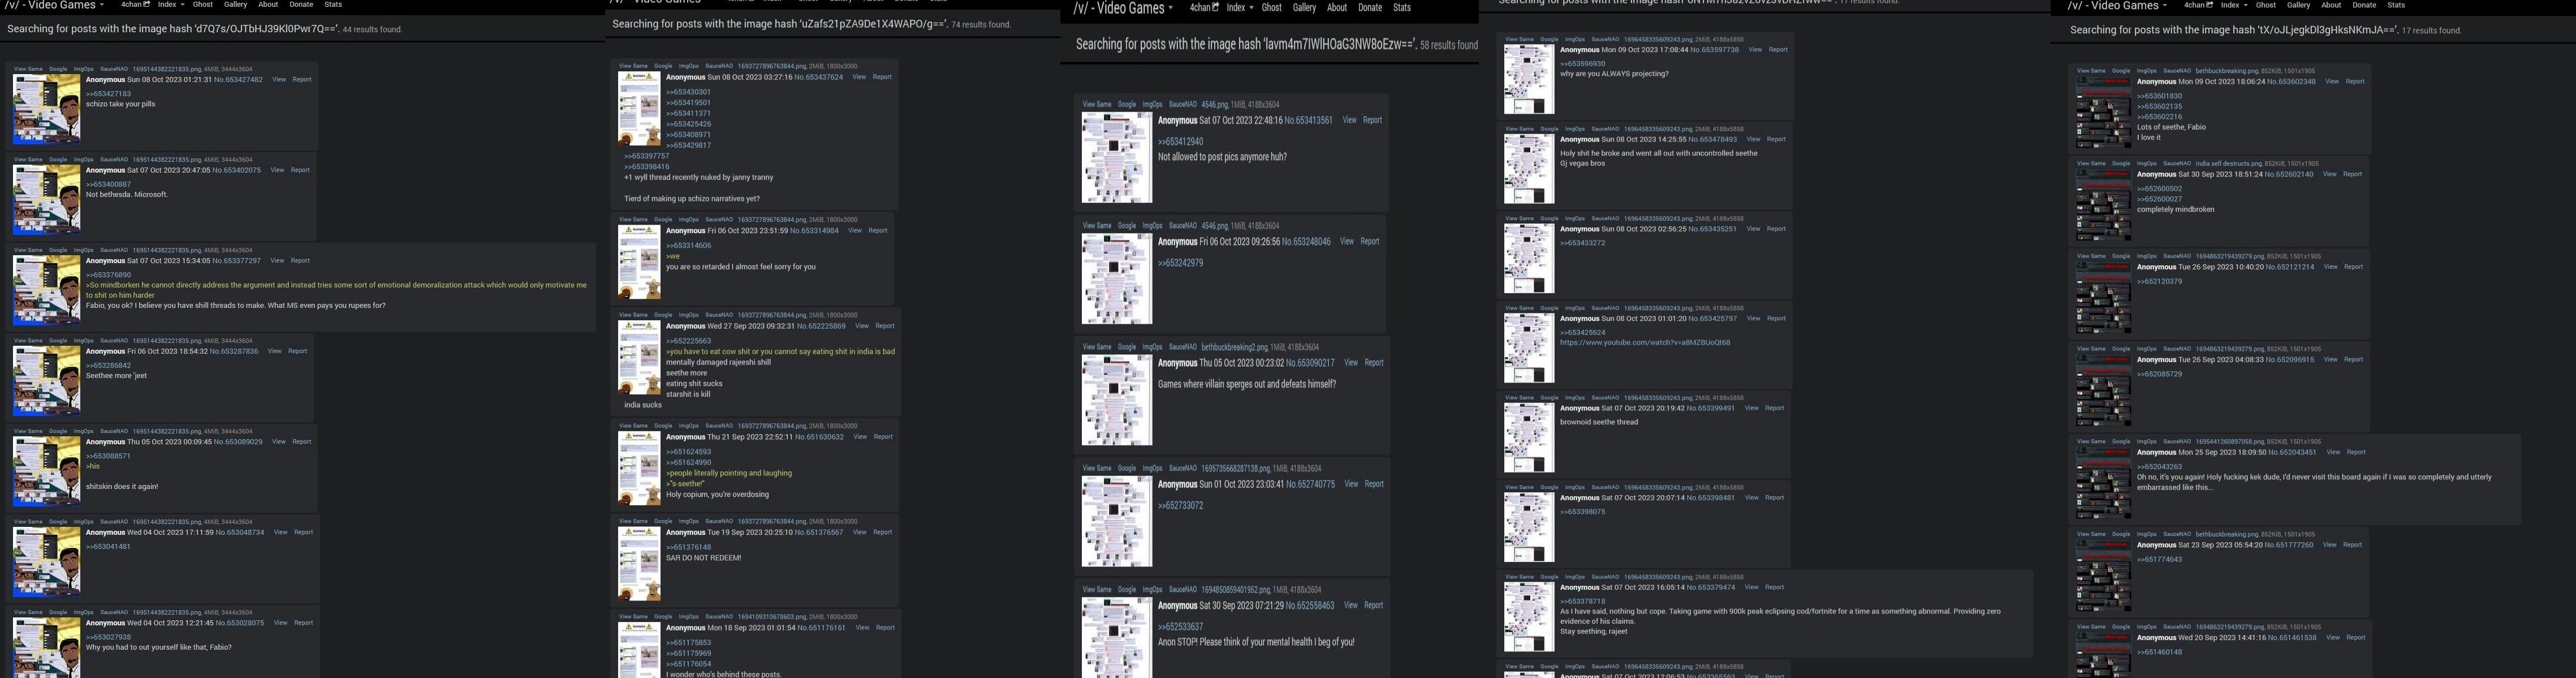
Task: Click SauceNAO link above post No.653437624
Action: [x=718, y=66]
